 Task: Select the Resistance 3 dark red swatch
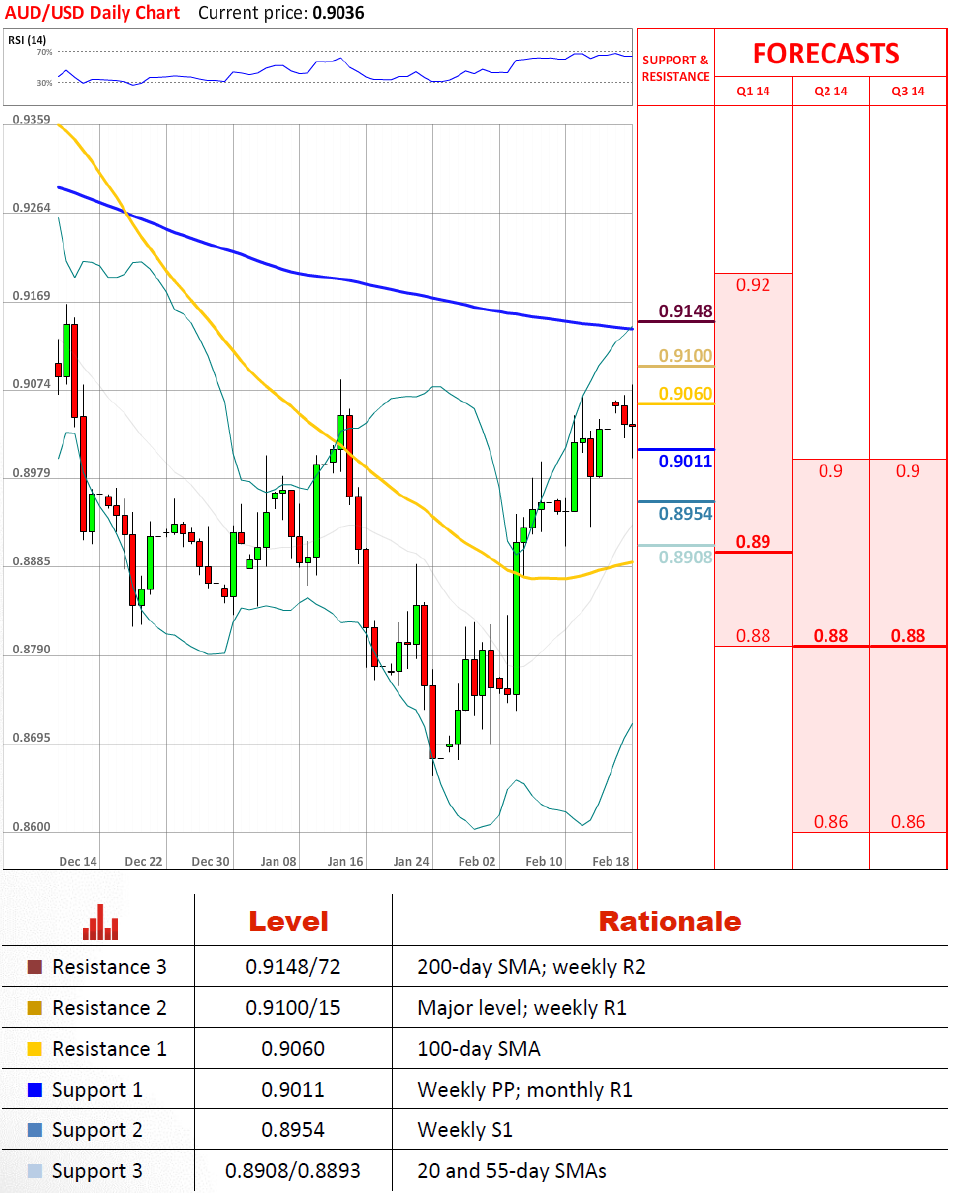(35, 967)
